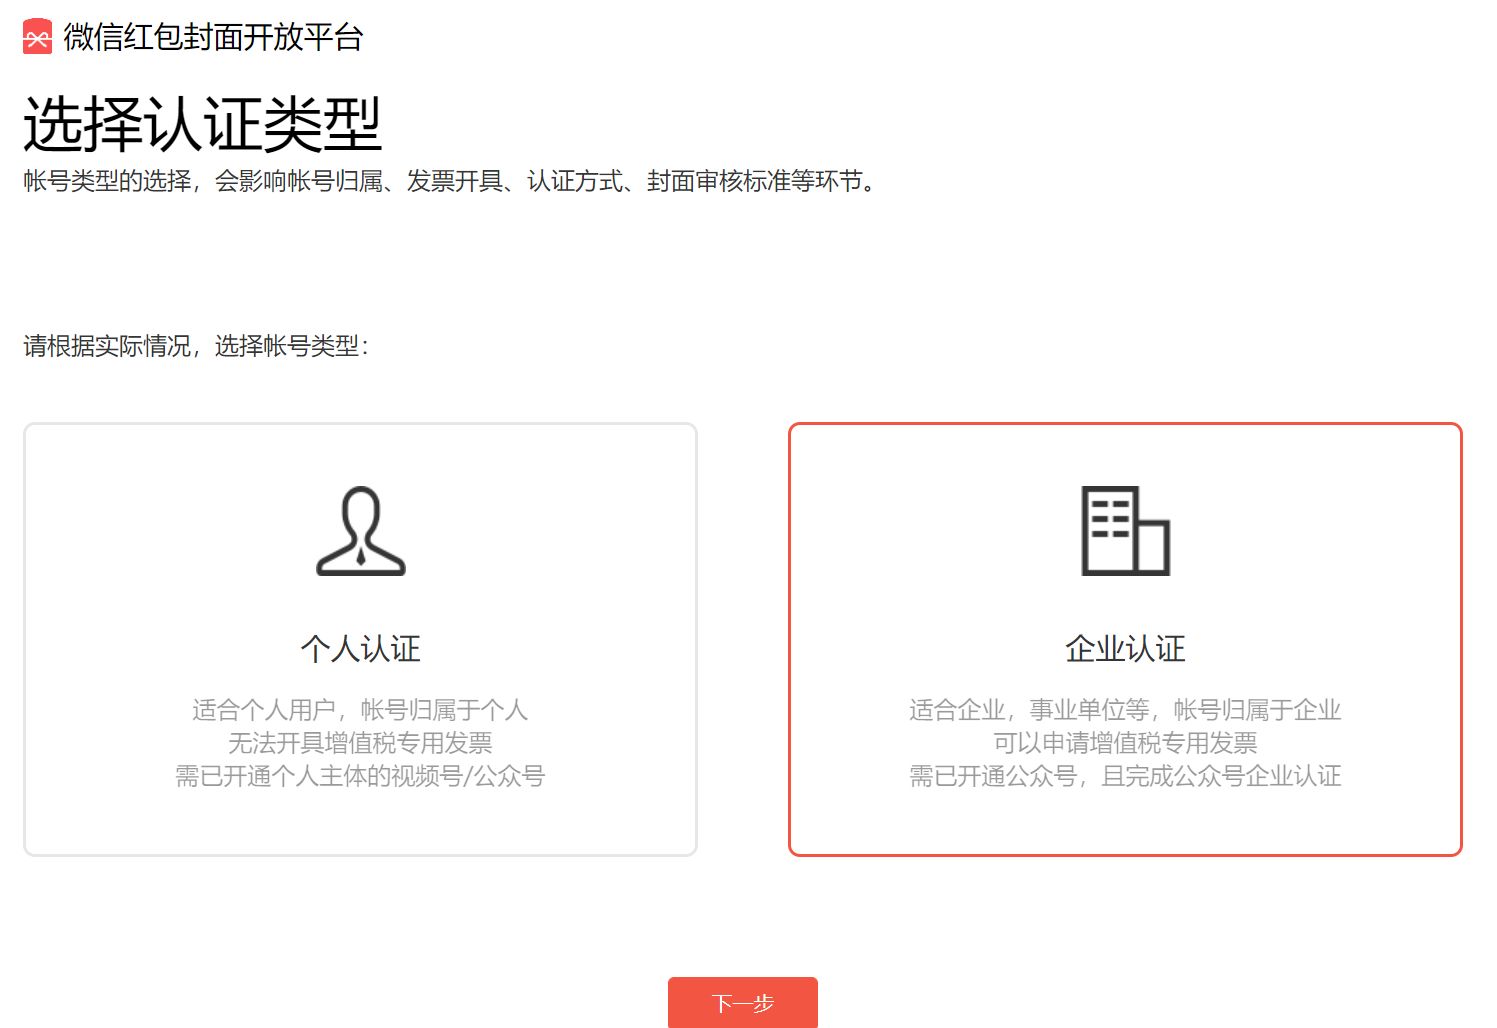Click the person silhouette icon
The width and height of the screenshot is (1497, 1028).
coord(360,530)
